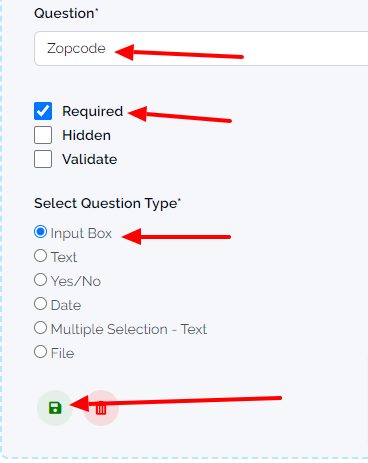Choose the Multiple Selection - Text radio
The height and width of the screenshot is (463, 368).
pyautogui.click(x=40, y=328)
